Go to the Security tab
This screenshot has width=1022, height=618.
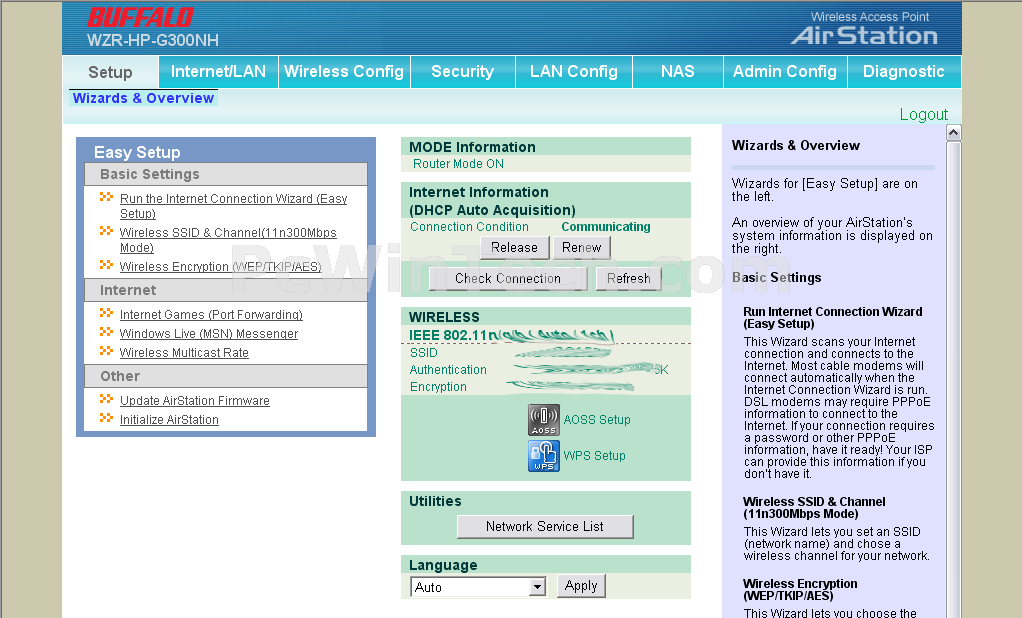click(462, 72)
